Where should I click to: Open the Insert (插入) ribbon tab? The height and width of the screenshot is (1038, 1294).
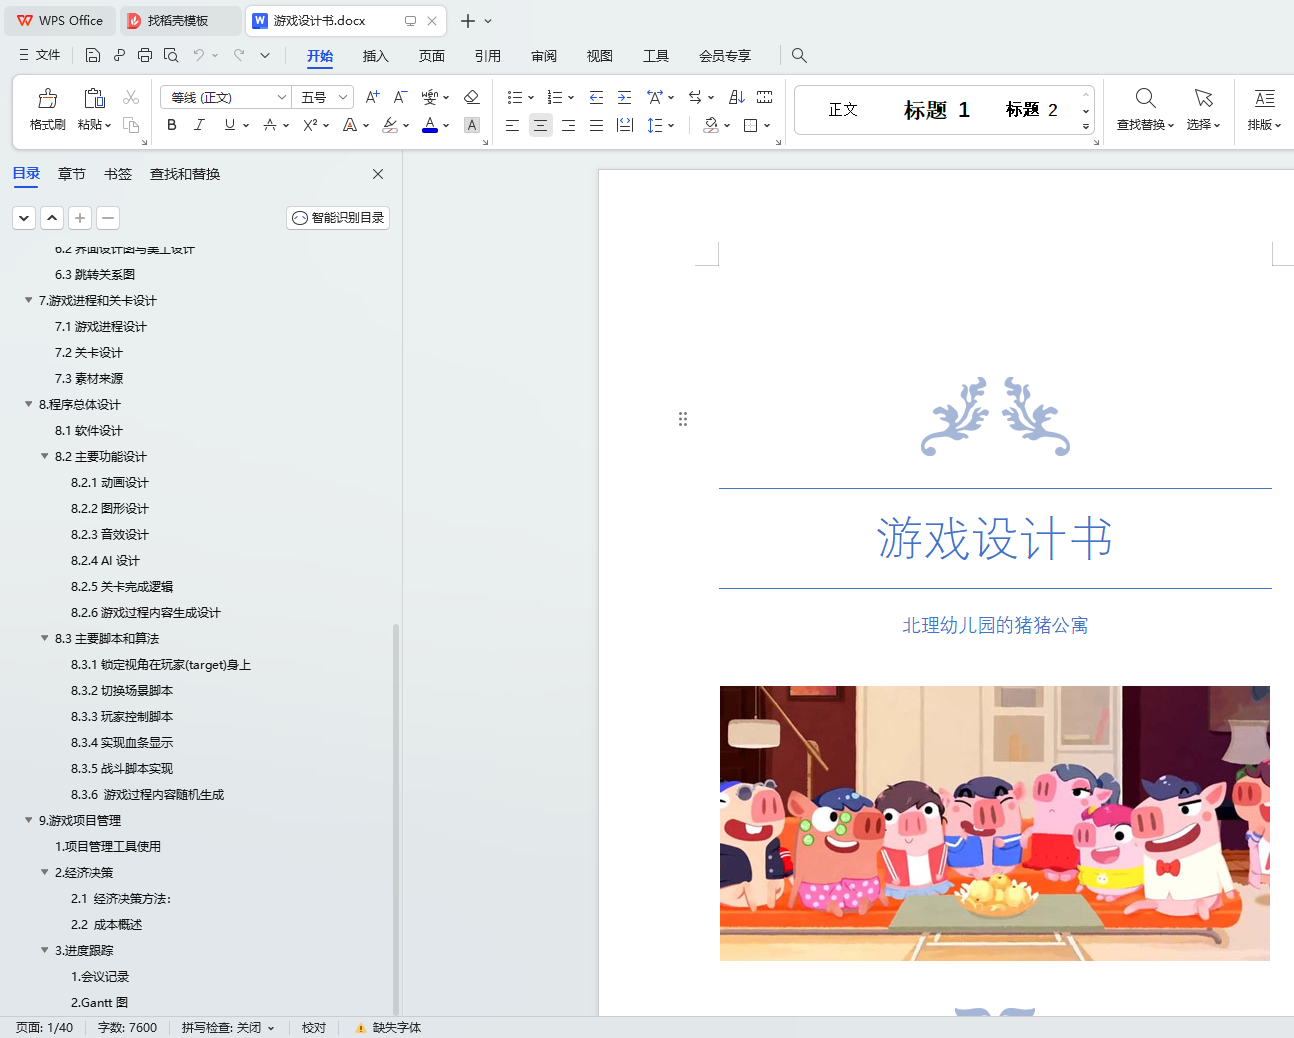click(375, 56)
